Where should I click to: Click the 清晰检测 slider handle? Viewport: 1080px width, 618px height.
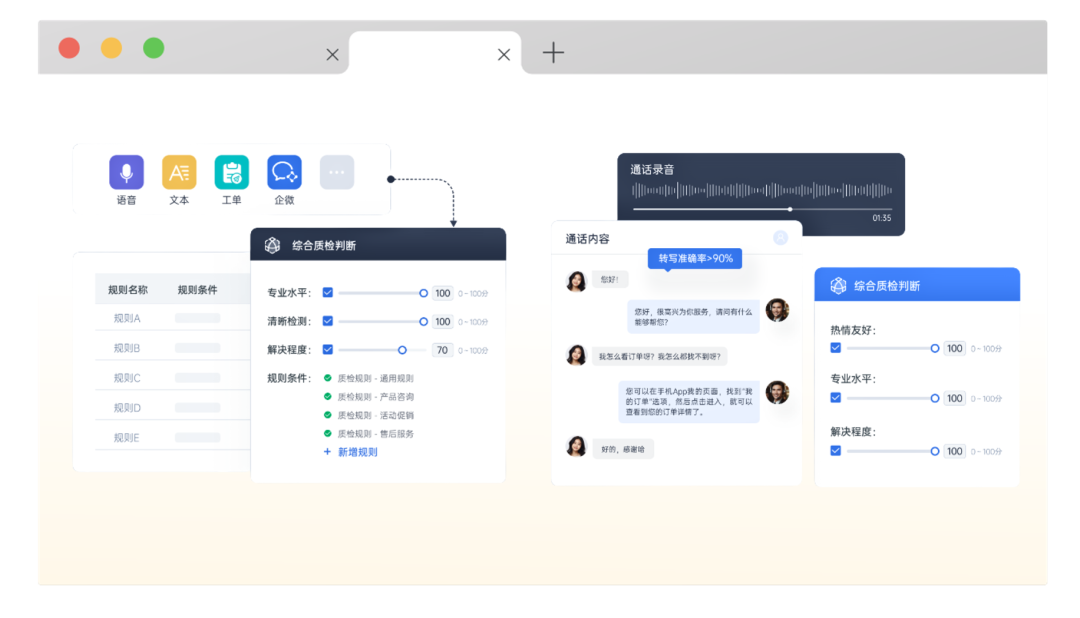point(424,322)
